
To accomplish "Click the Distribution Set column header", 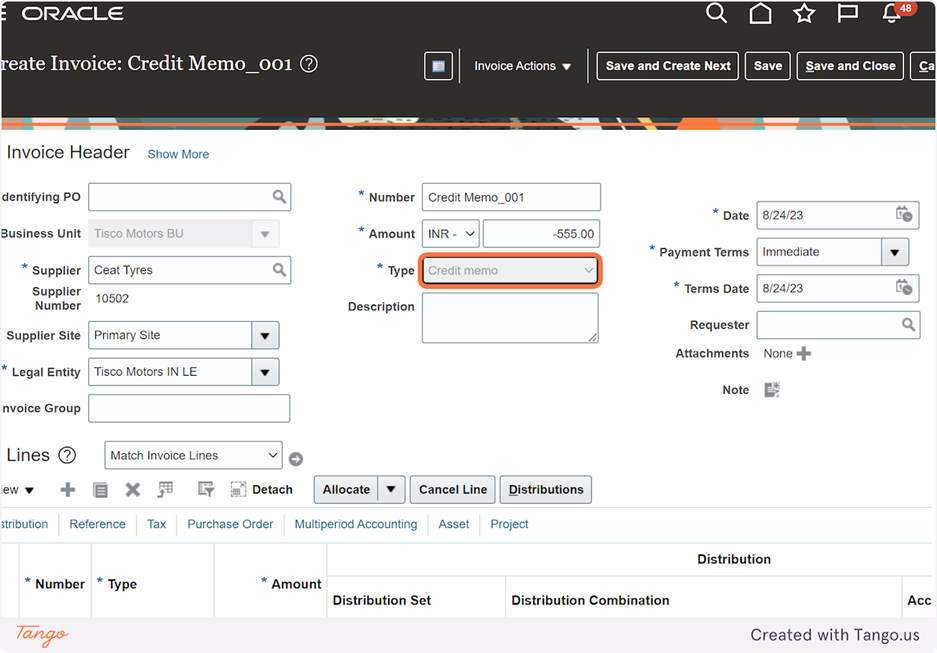I will point(381,600).
